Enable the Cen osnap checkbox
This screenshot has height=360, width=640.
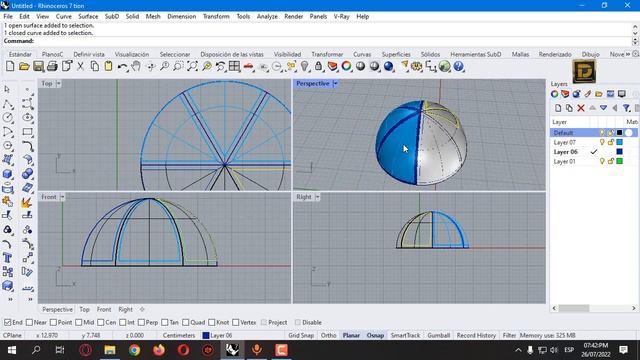tap(101, 322)
